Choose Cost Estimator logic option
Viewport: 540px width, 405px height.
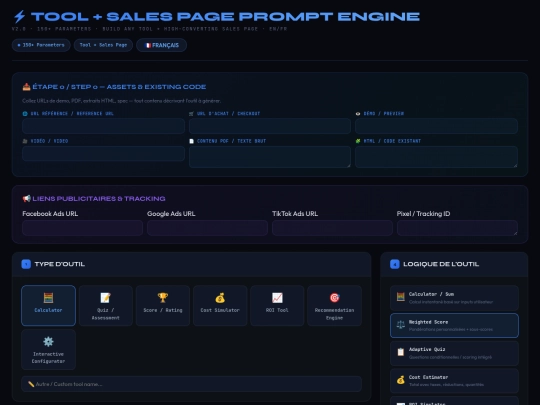[x=454, y=381]
